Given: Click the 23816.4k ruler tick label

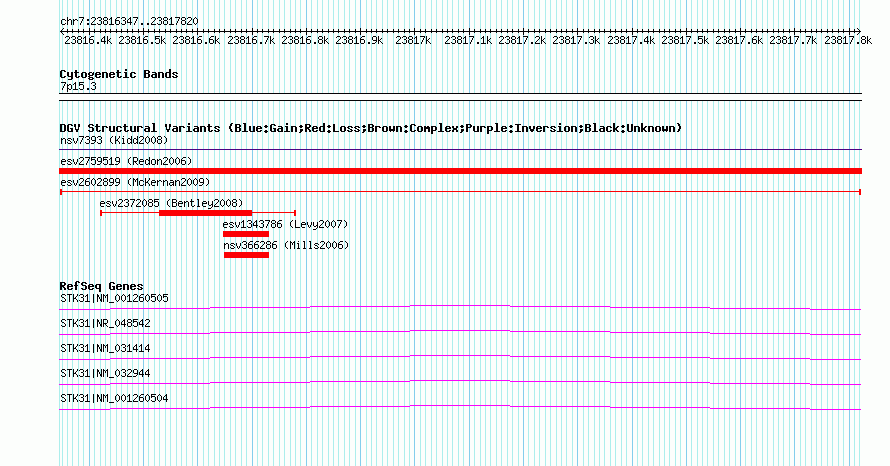Looking at the screenshot, I should click(88, 40).
